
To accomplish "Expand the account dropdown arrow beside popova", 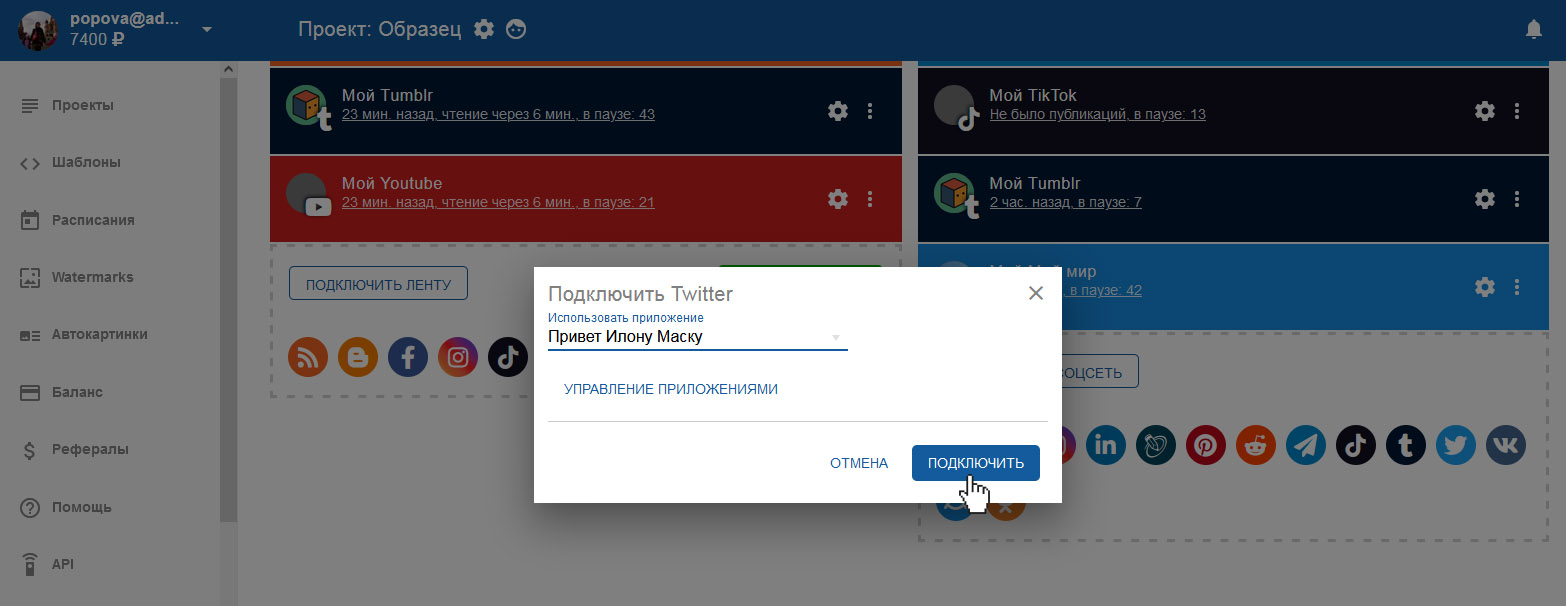I will click(207, 29).
